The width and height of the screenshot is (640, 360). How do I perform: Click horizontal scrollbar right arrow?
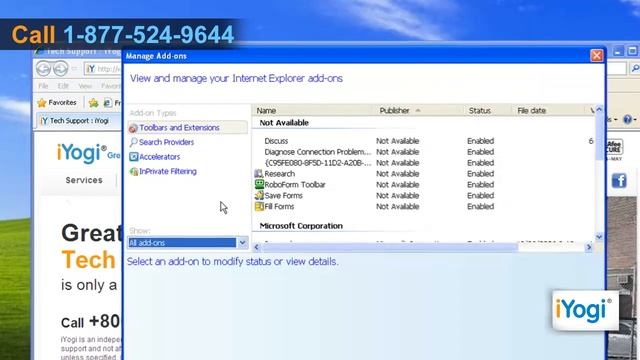coord(589,247)
